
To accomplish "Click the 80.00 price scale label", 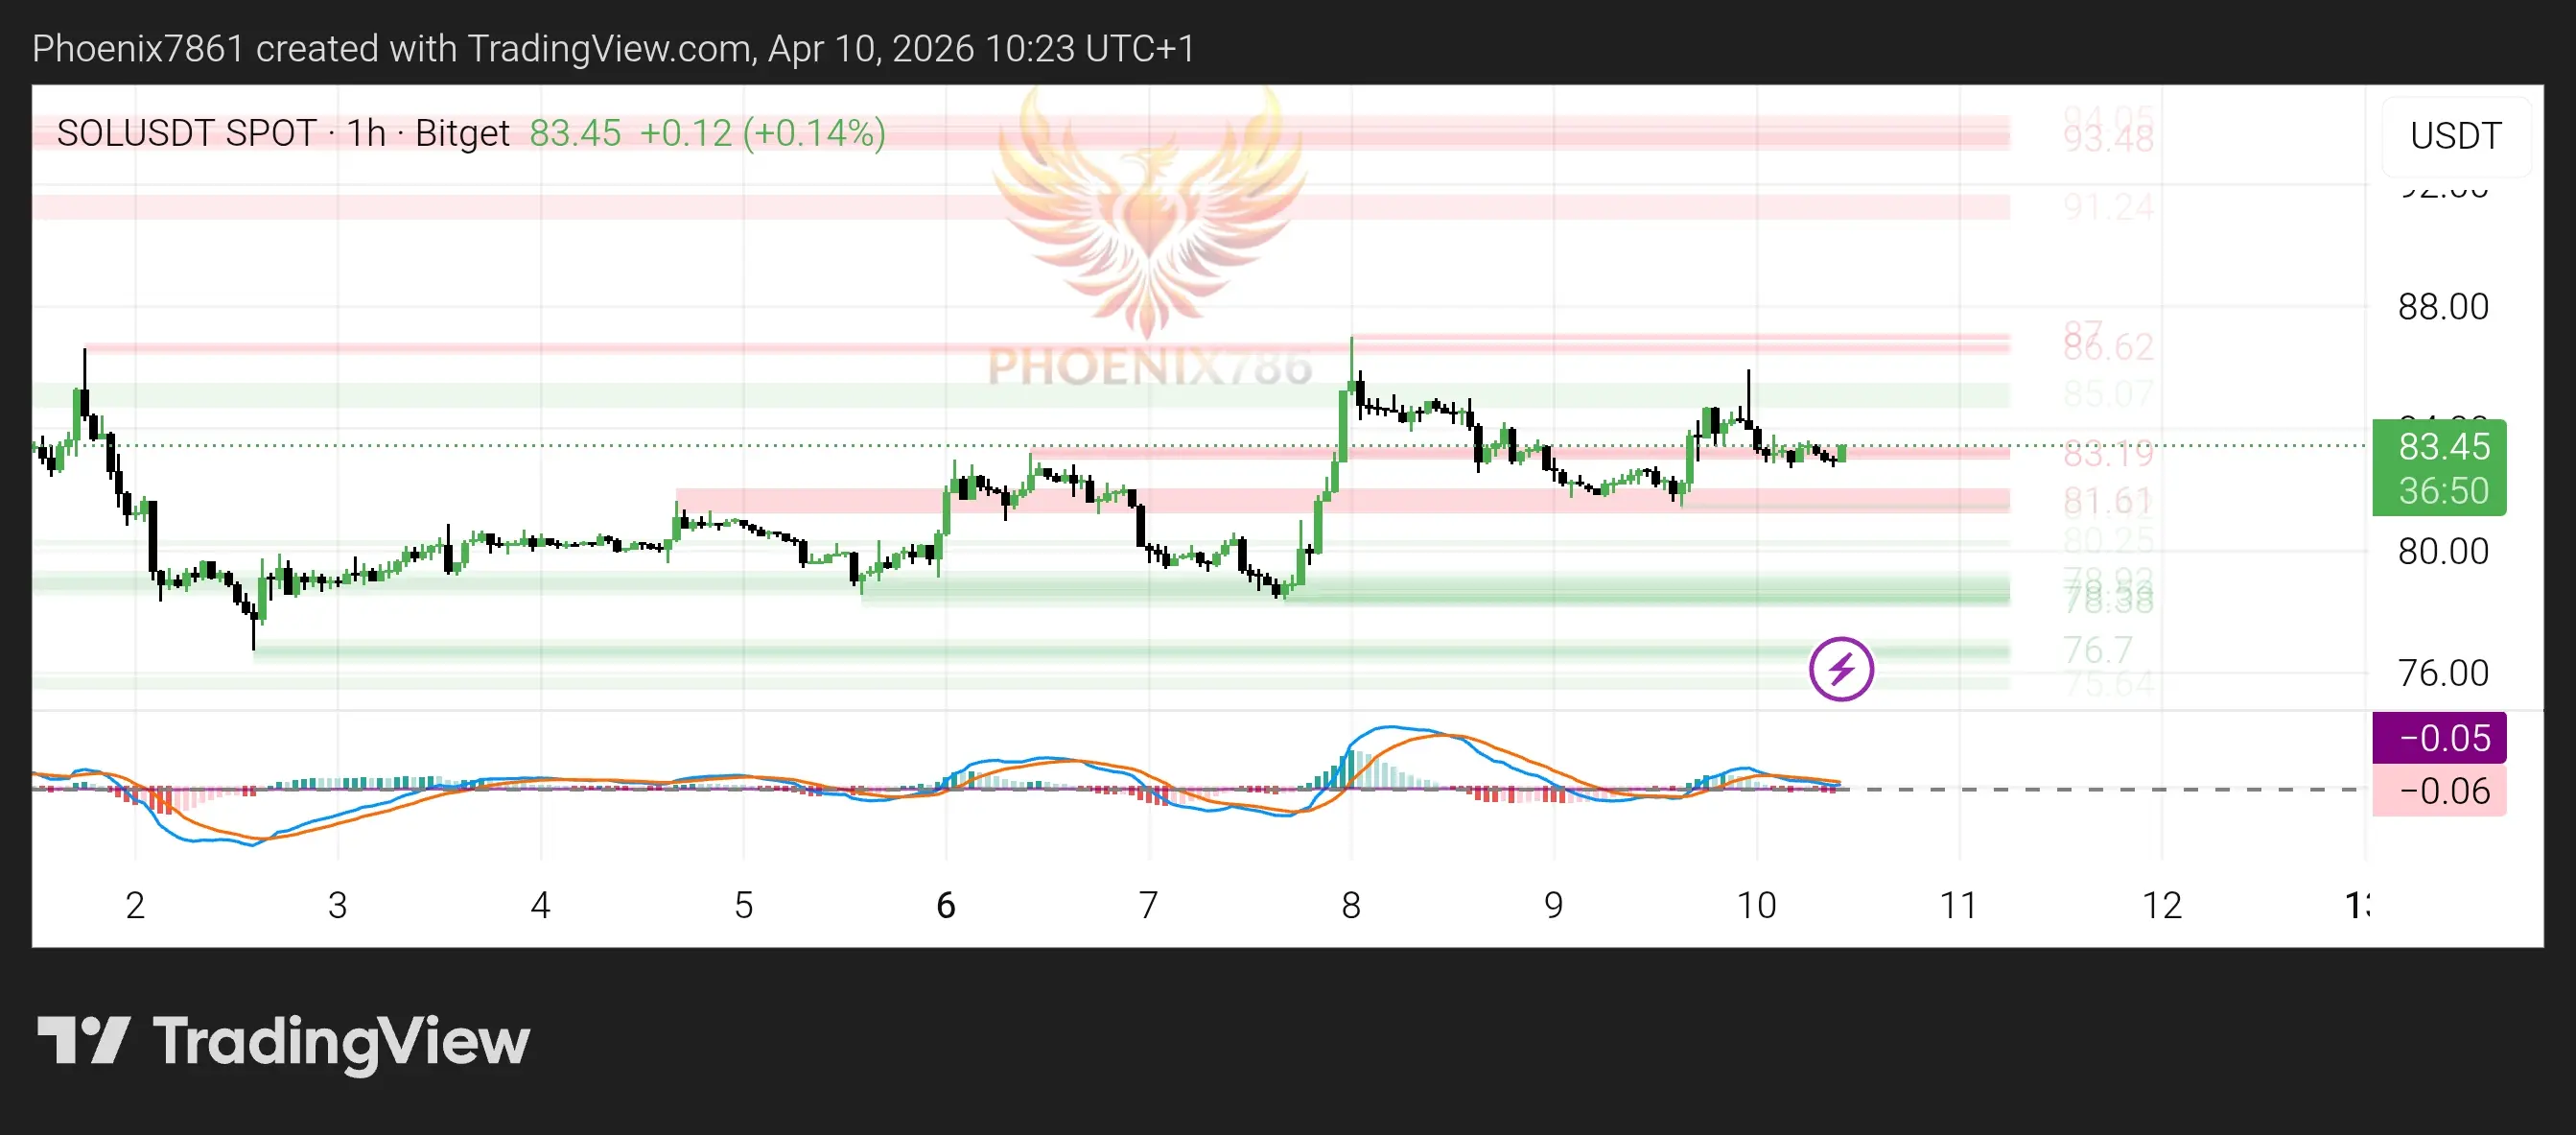I will 2442,551.
